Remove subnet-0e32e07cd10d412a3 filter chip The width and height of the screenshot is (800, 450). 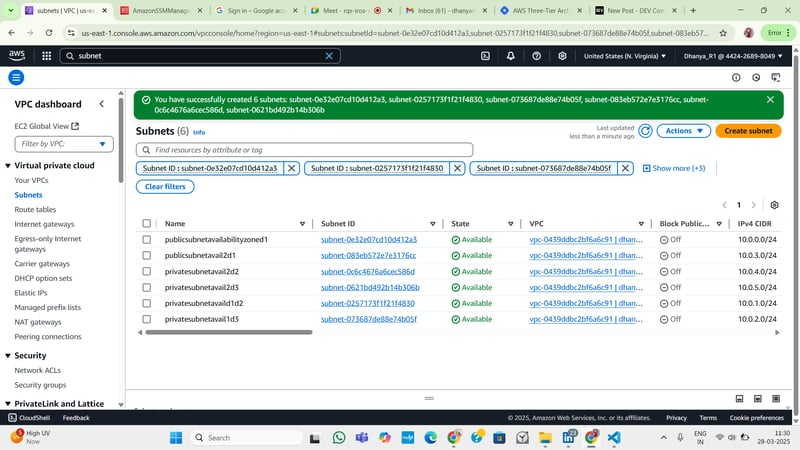pyautogui.click(x=291, y=168)
